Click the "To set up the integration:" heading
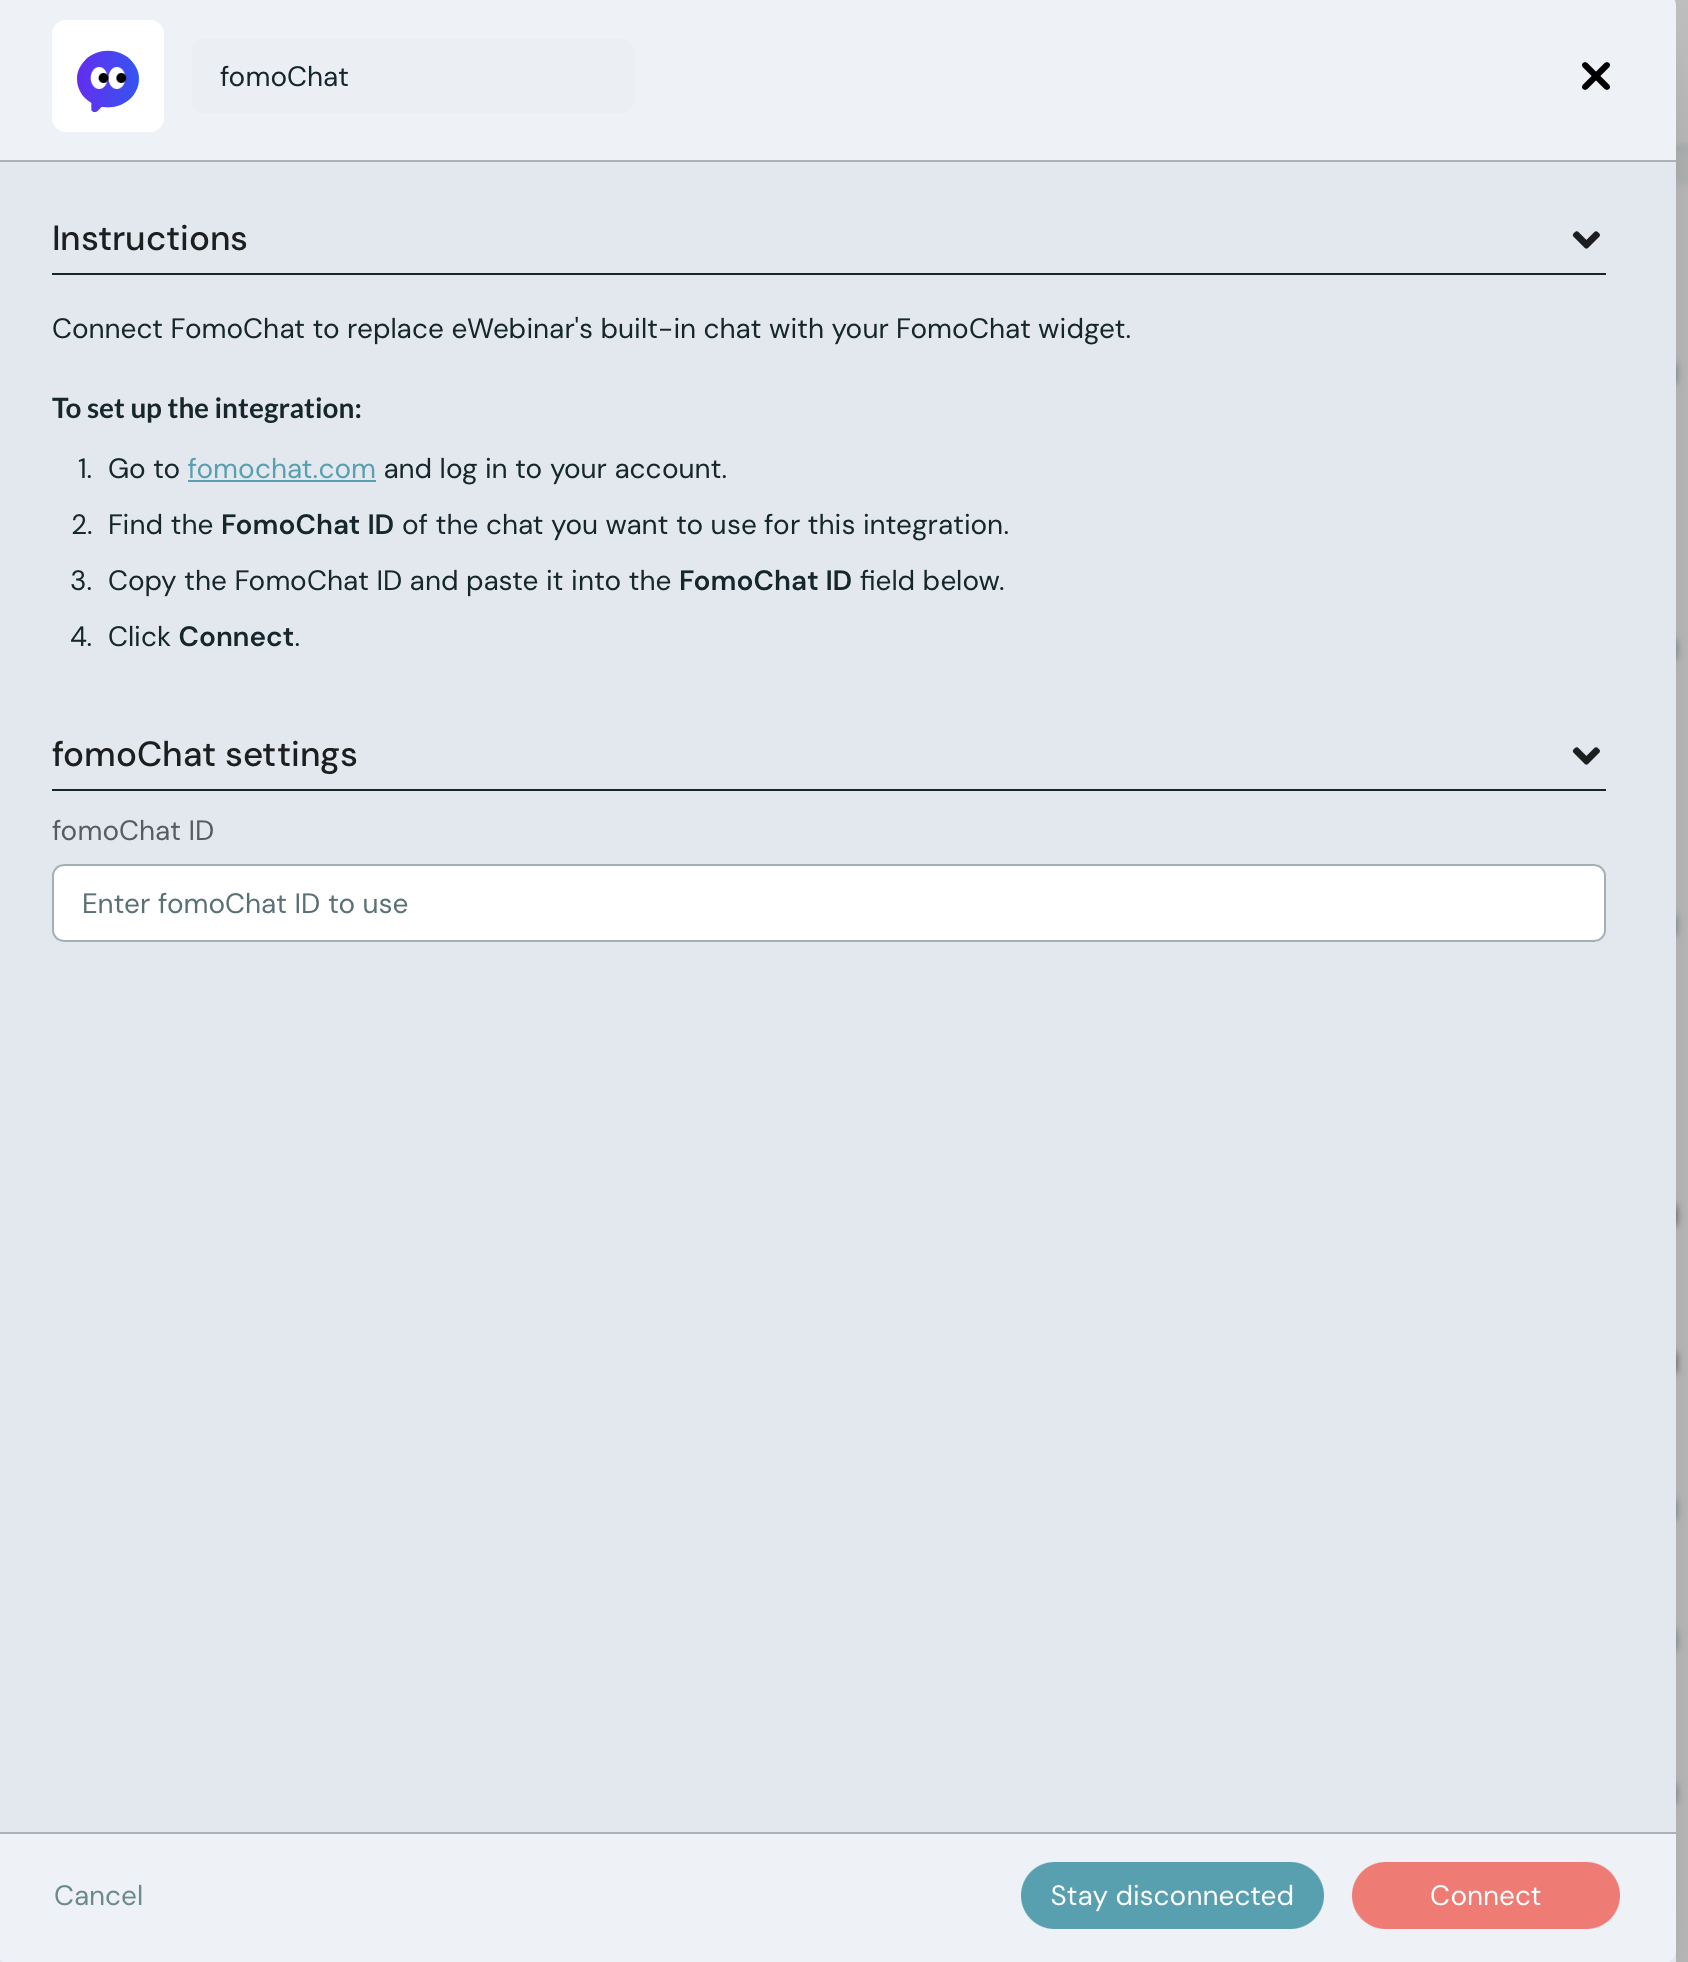The image size is (1688, 1962). click(x=207, y=409)
